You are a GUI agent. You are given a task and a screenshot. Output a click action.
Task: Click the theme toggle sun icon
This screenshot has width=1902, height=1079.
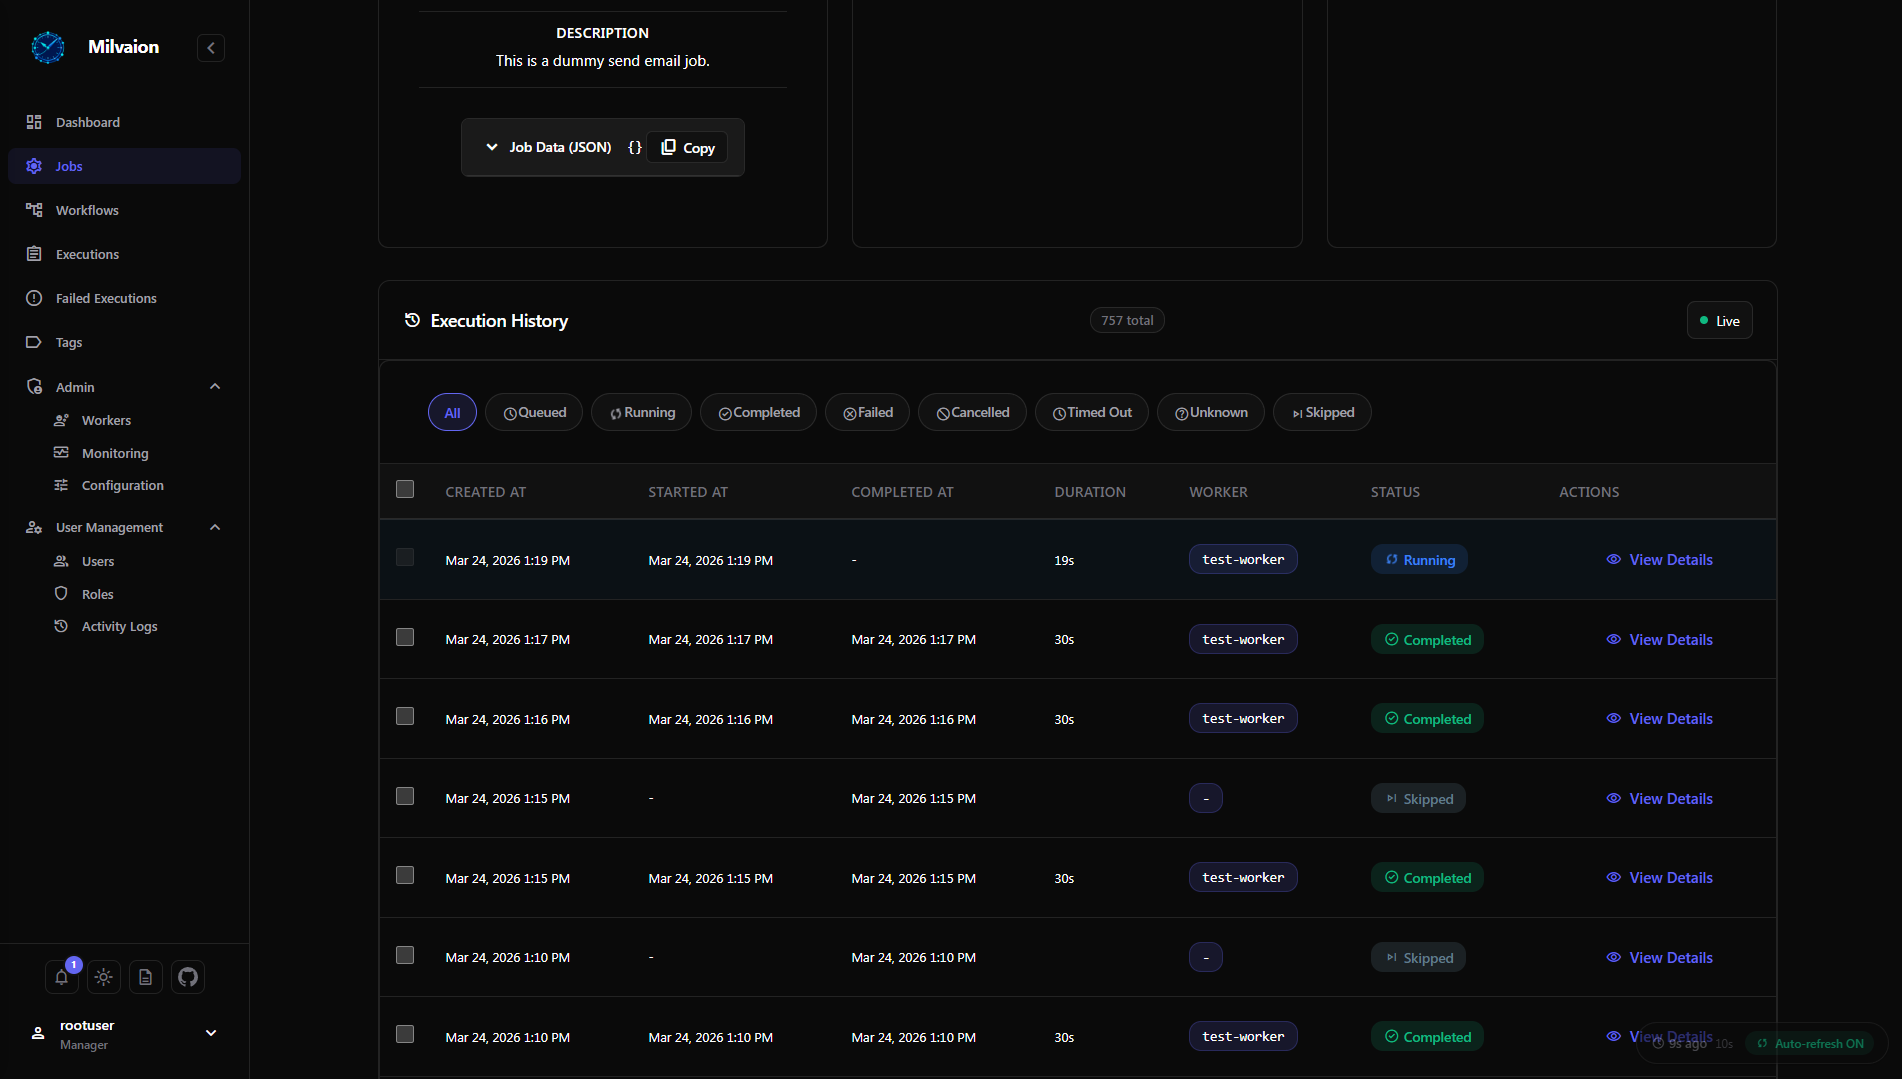pyautogui.click(x=104, y=977)
